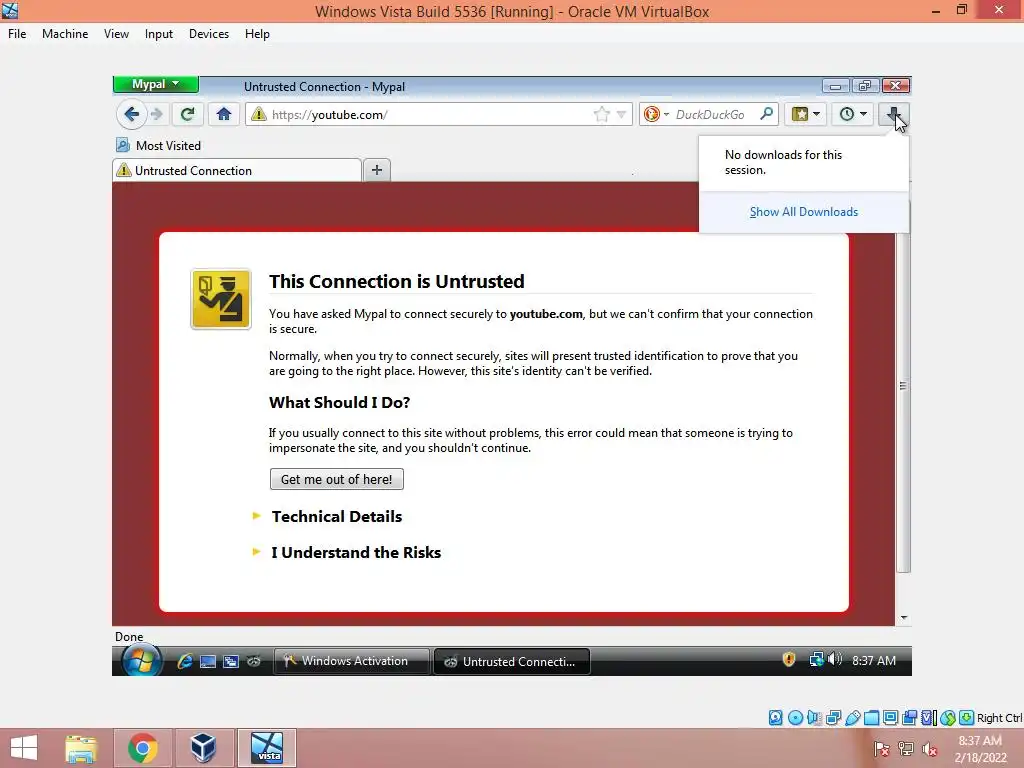Open the history clock button
Screen dimensions: 1024x768
[x=853, y=114]
